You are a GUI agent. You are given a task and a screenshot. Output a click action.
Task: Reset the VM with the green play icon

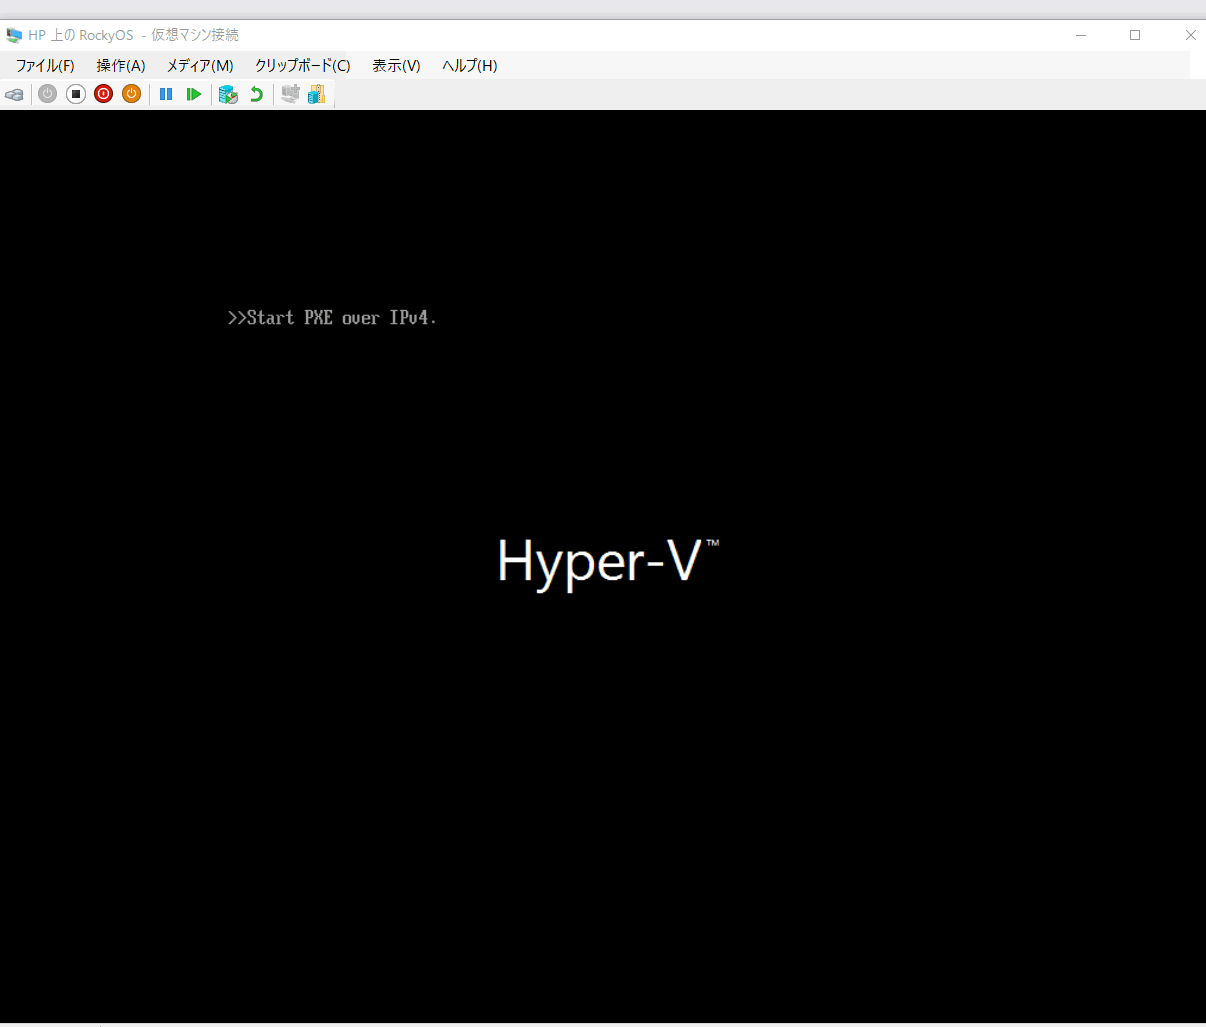(x=194, y=94)
